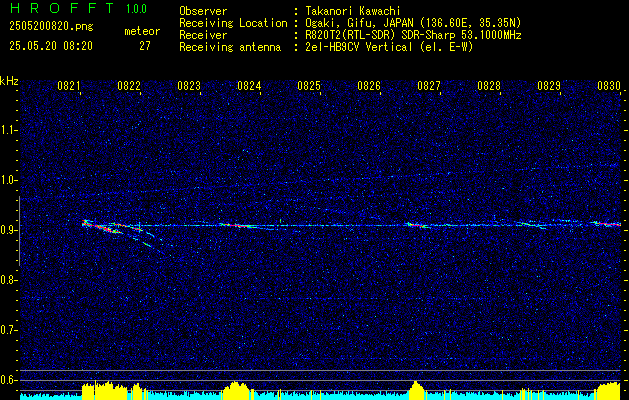
Task: Click the meteor echo near 0829
Action: pyautogui.click(x=532, y=225)
